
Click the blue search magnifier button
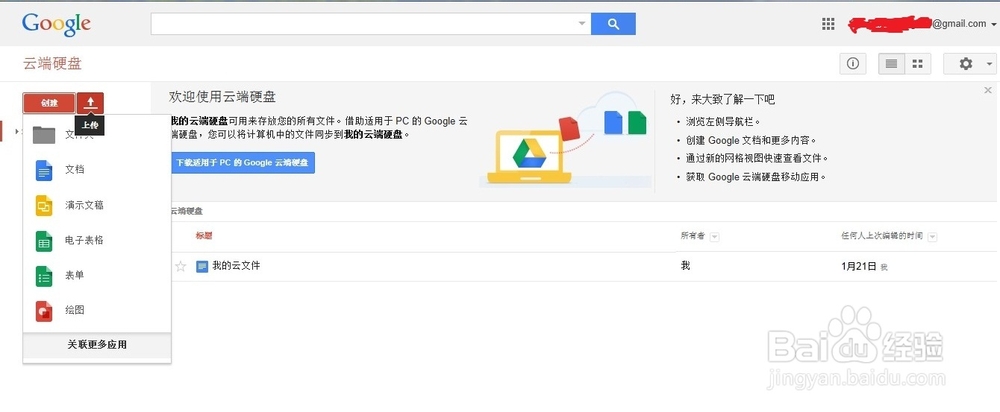613,24
